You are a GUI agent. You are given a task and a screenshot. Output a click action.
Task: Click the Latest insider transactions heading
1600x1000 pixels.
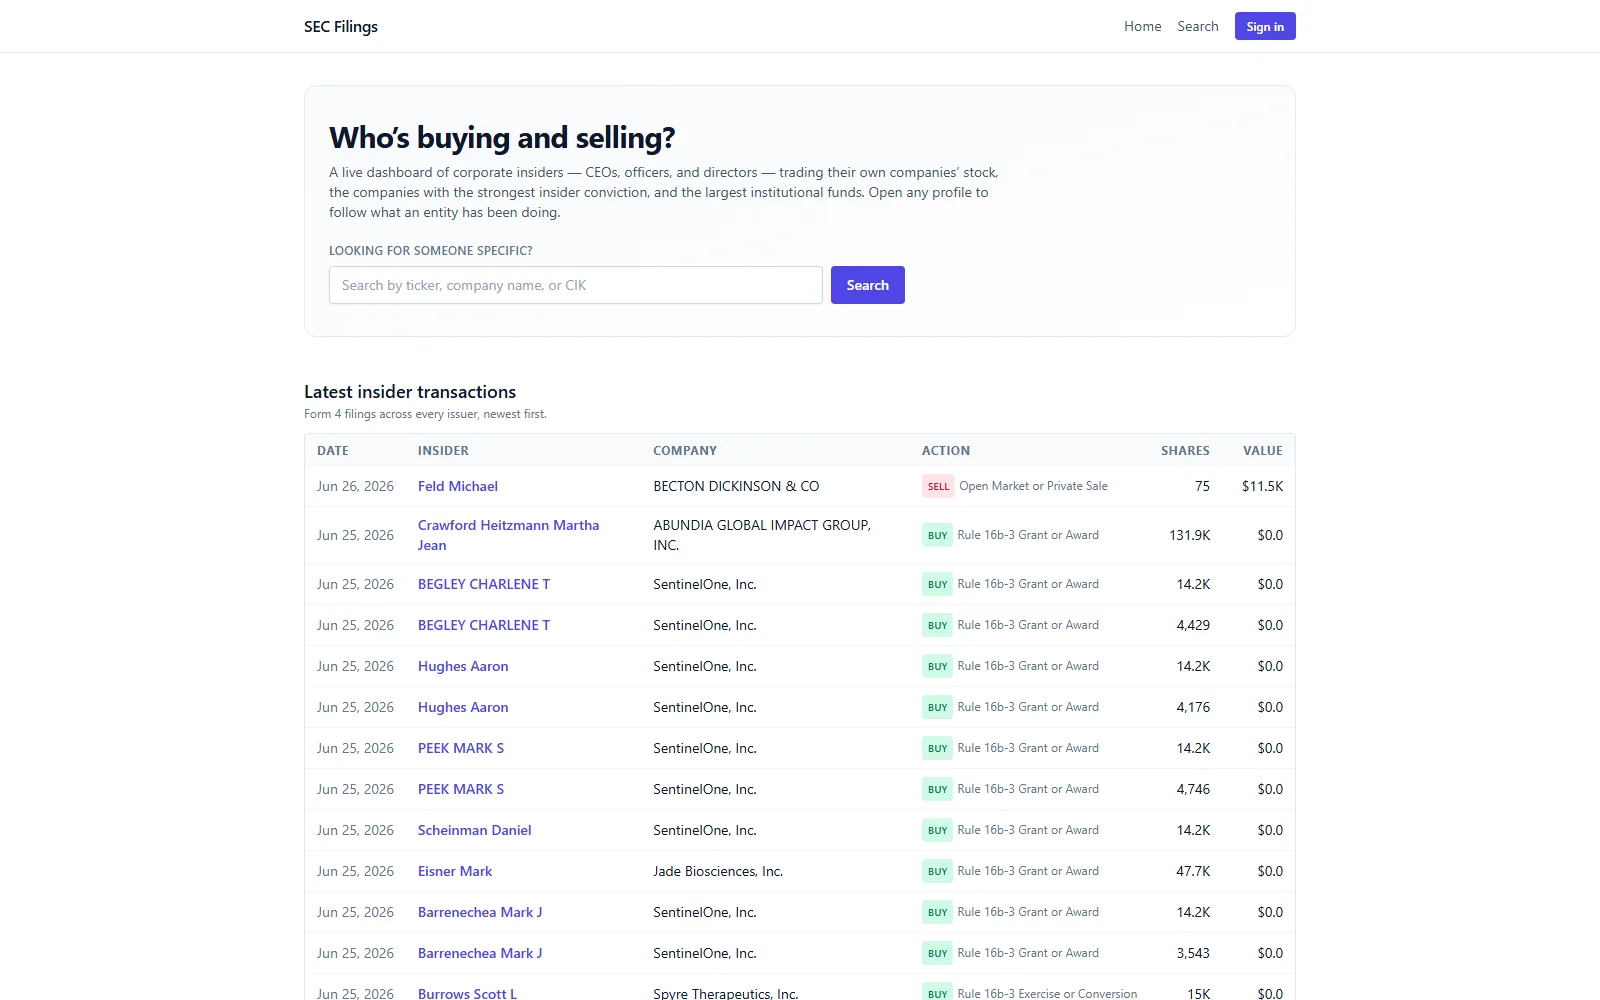tap(410, 392)
